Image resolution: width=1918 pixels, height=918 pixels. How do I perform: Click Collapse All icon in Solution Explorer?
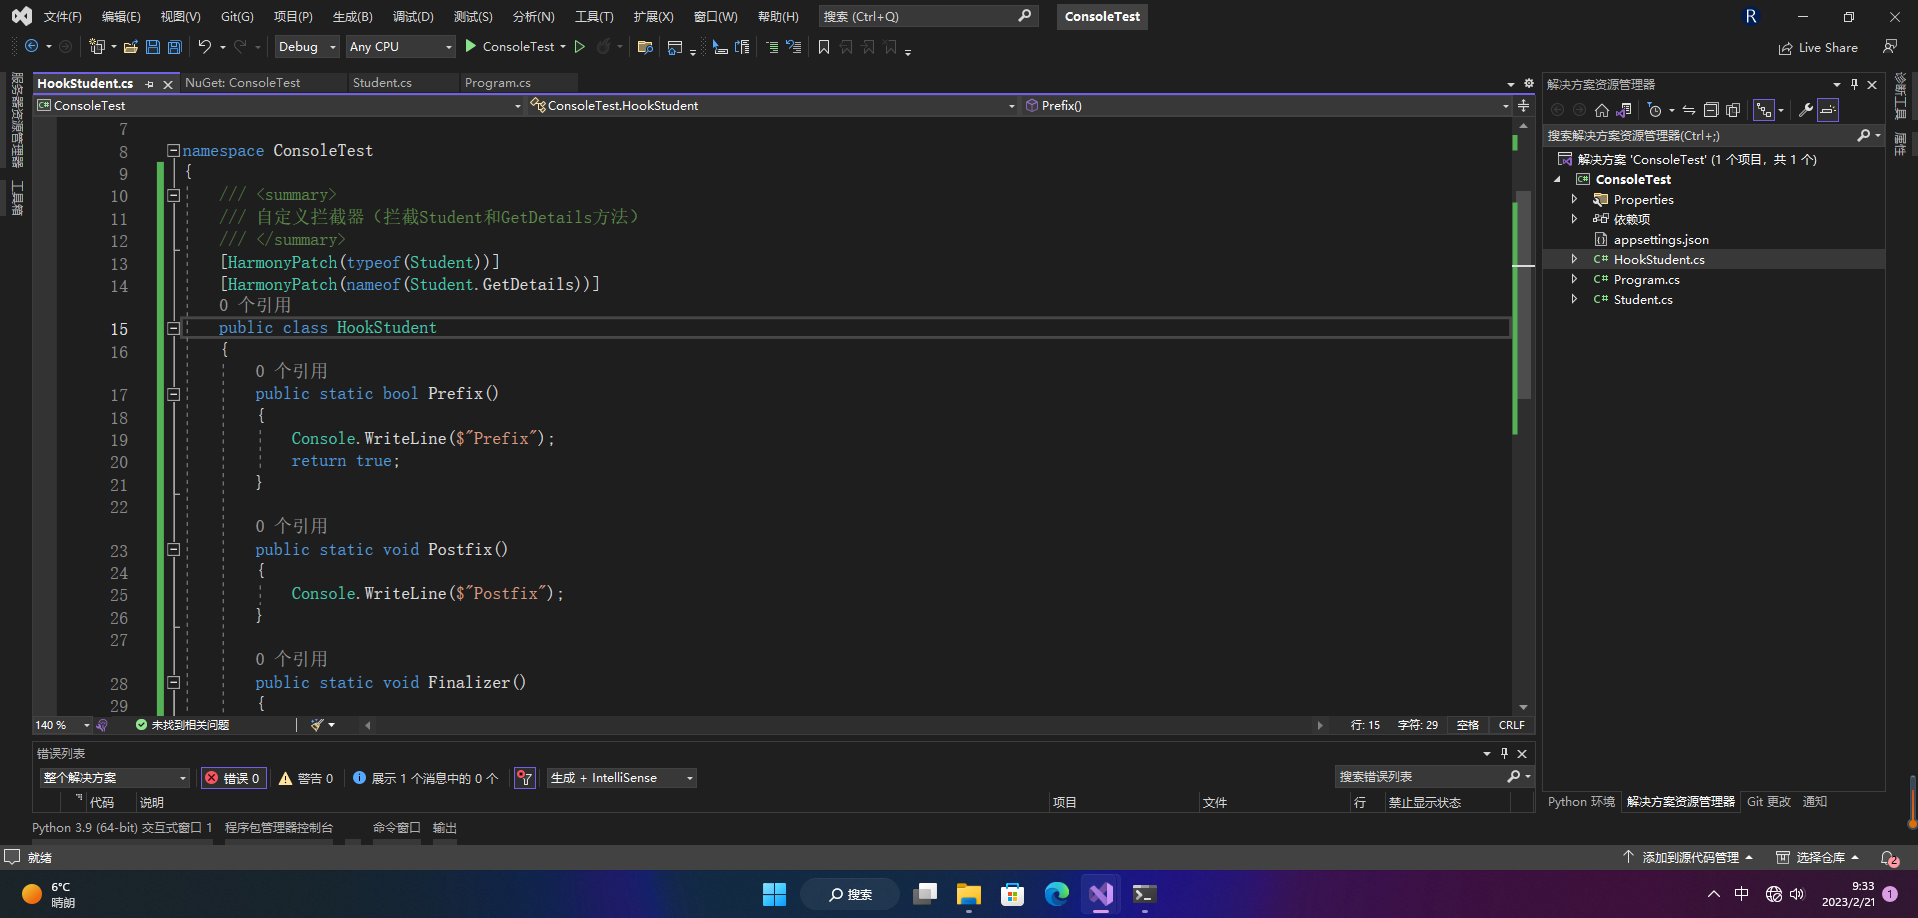[1711, 110]
